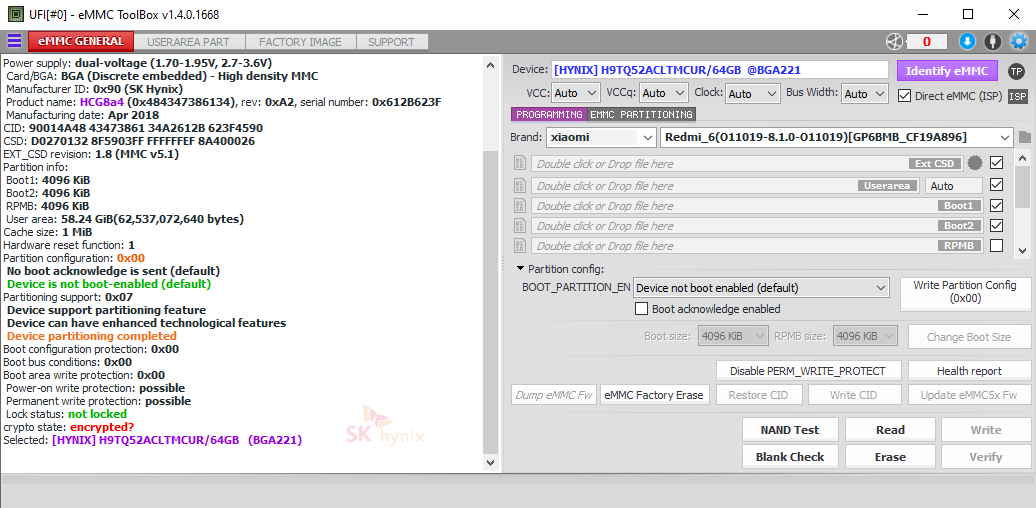The height and width of the screenshot is (508, 1036).
Task: Click Disable PERM_WRITE_PROTECT button
Action: click(809, 371)
